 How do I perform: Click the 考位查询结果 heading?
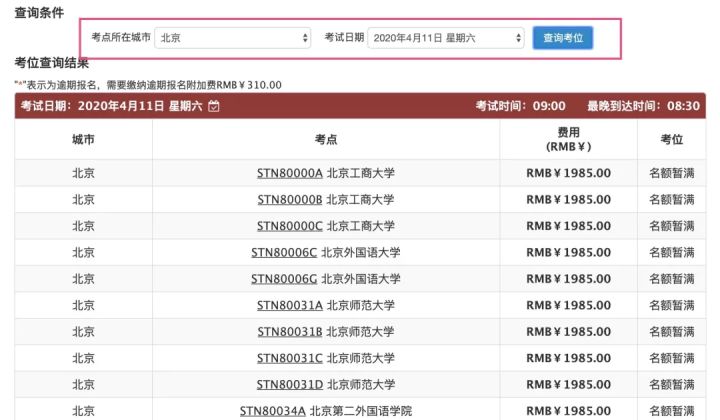[51, 62]
